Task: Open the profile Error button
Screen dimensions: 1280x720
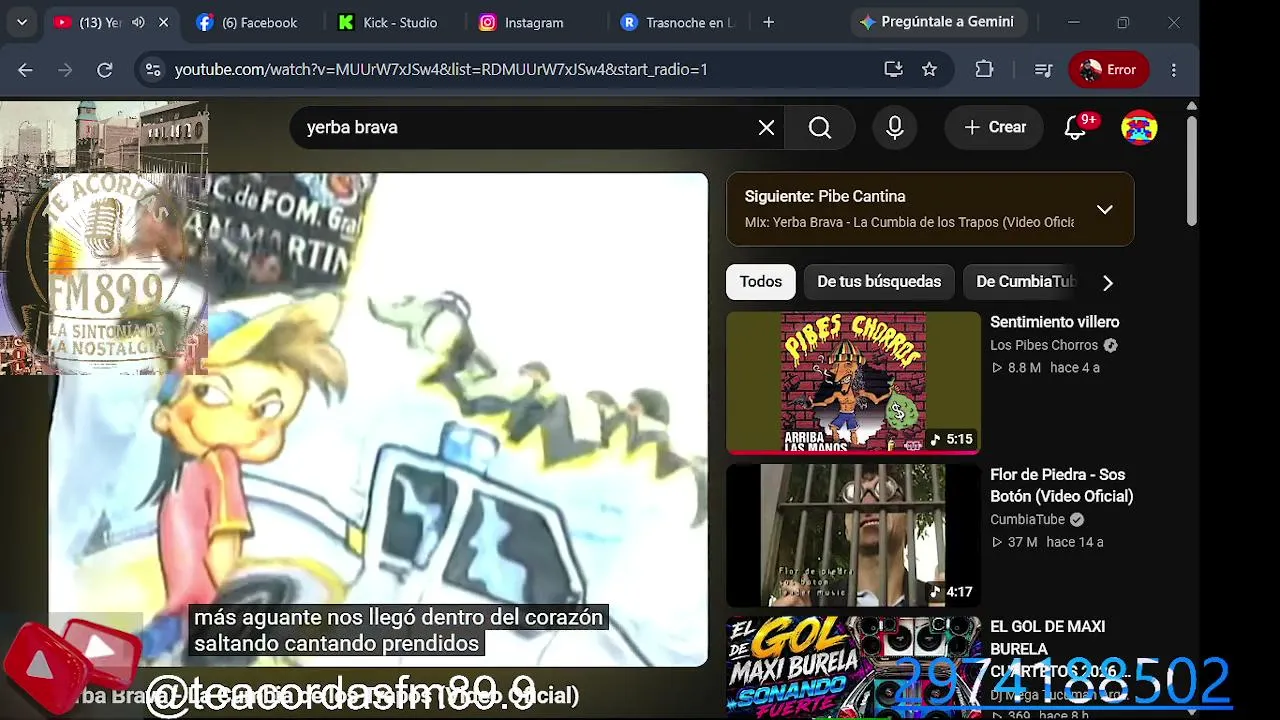Action: [1109, 70]
